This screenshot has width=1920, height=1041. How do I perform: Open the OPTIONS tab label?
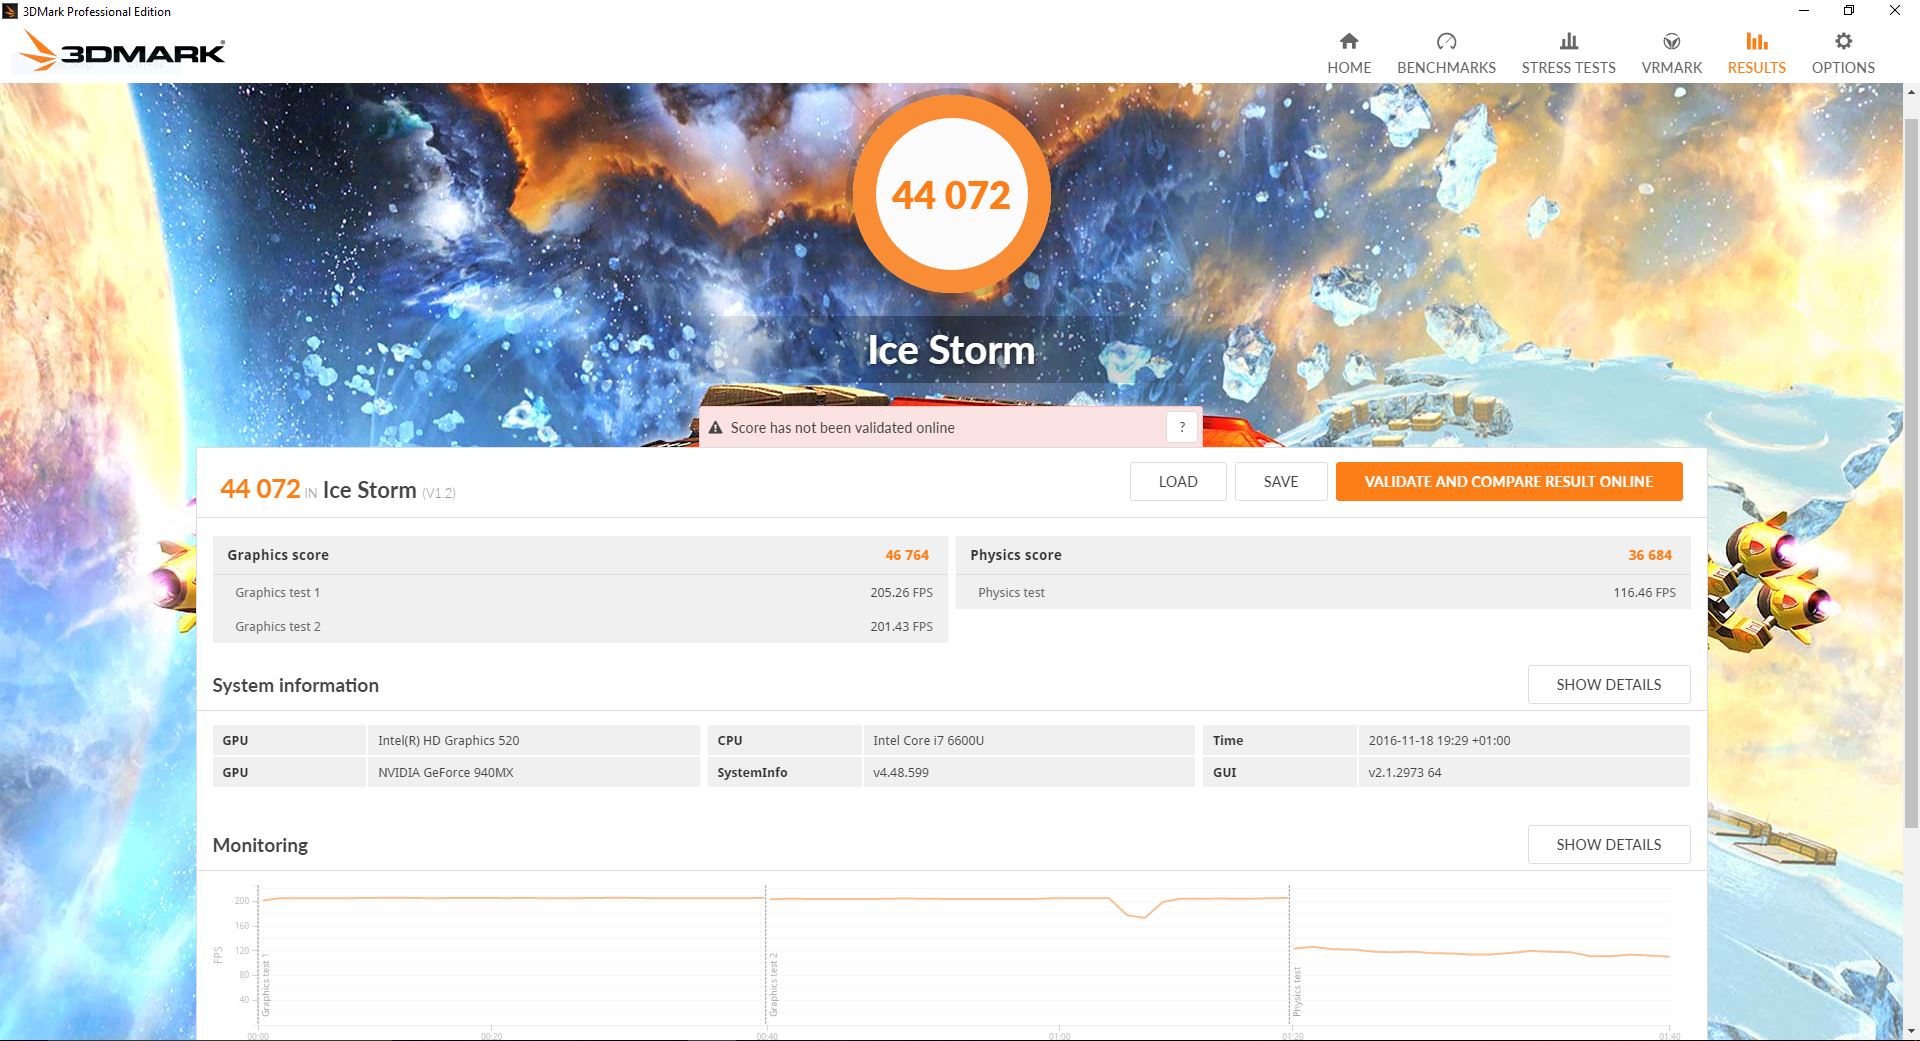point(1843,68)
